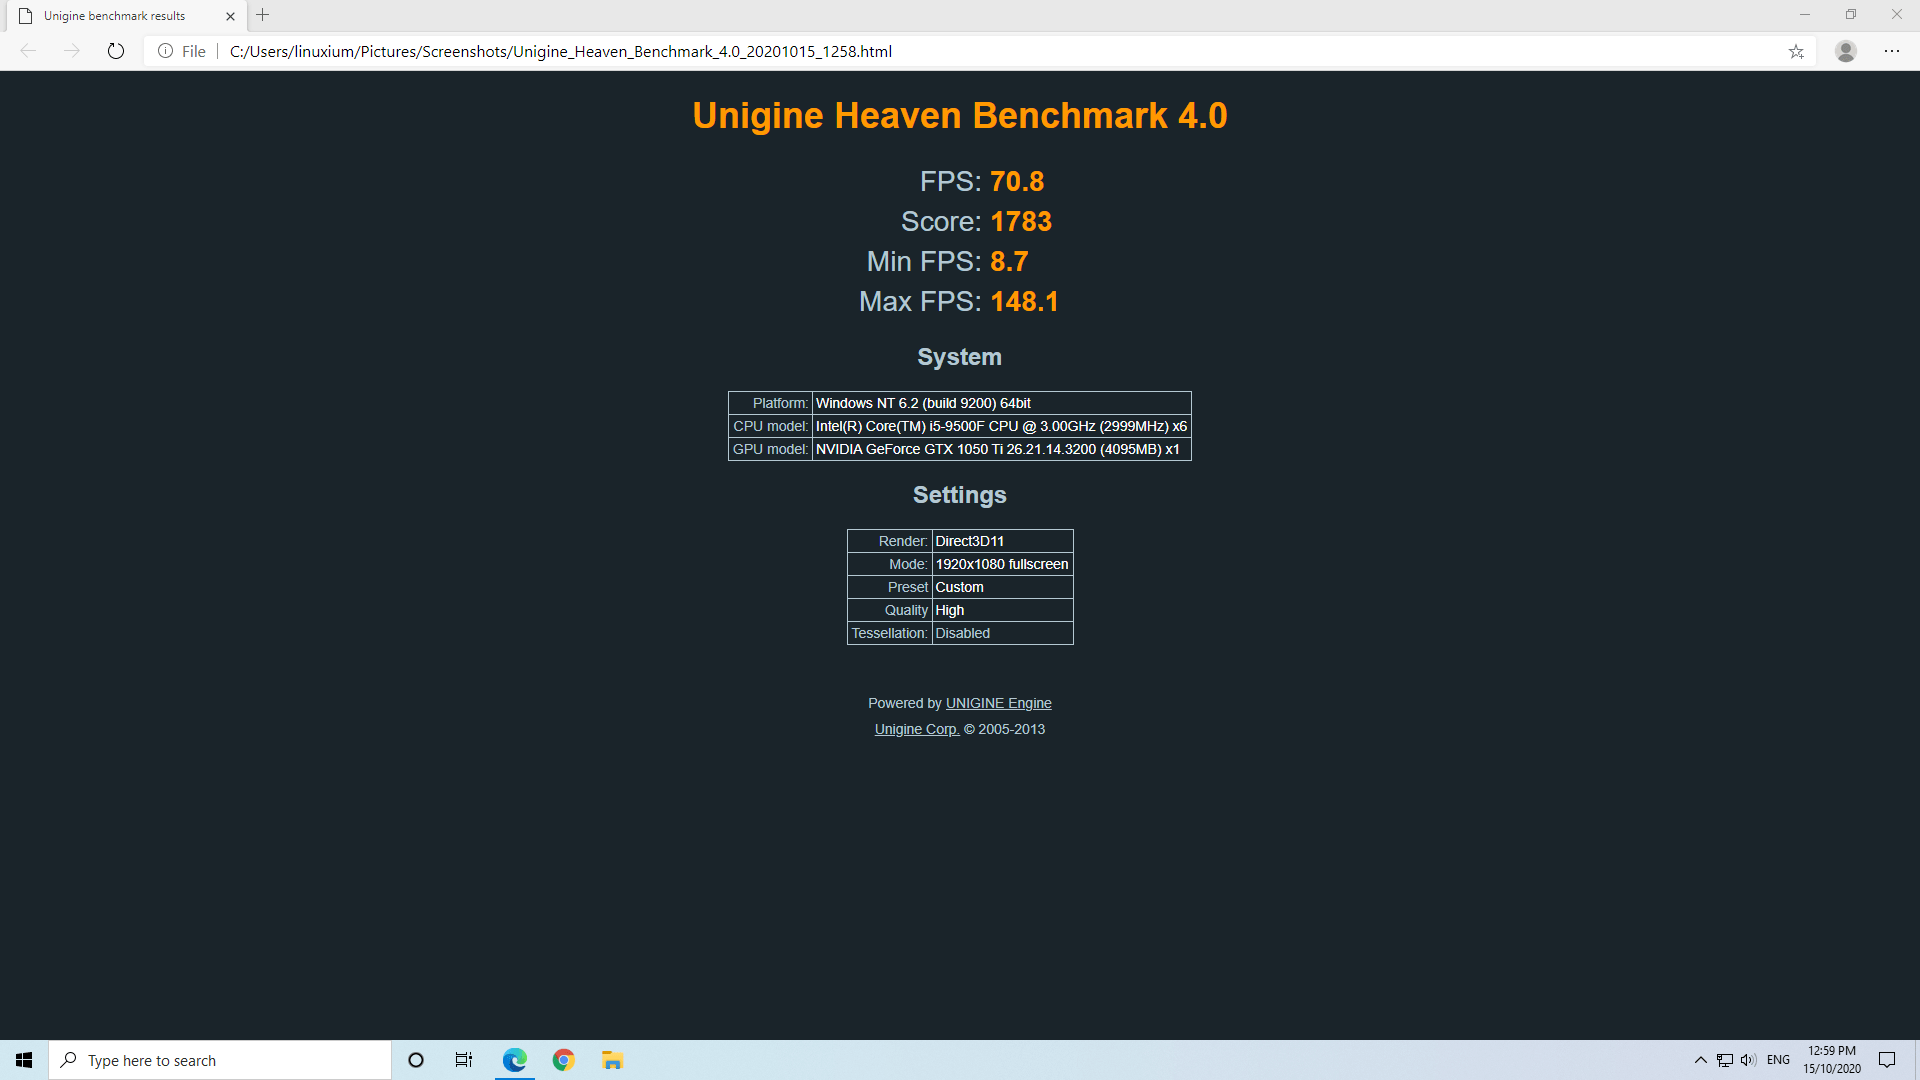This screenshot has width=1920, height=1080.
Task: Open a new browser tab
Action: (x=263, y=15)
